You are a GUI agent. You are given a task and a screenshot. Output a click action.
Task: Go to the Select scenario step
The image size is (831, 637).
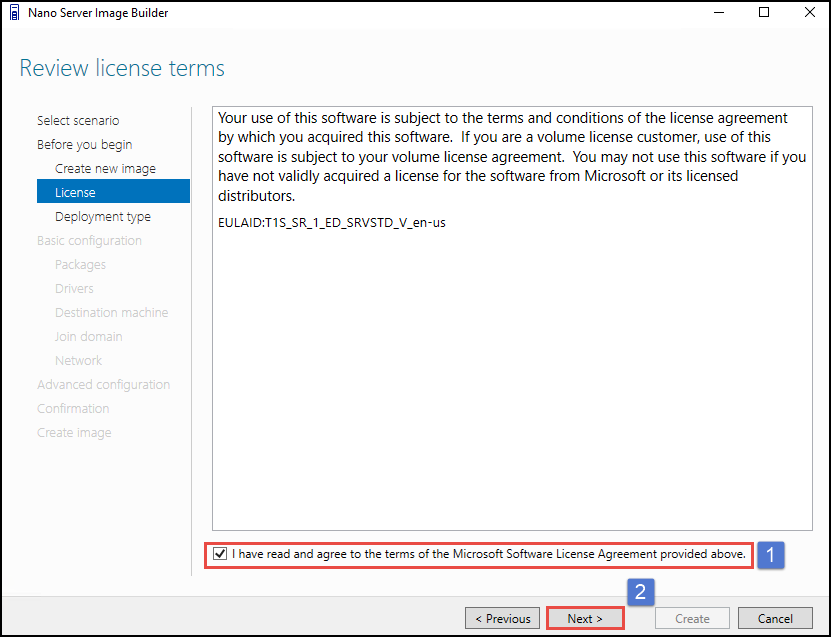pos(78,120)
